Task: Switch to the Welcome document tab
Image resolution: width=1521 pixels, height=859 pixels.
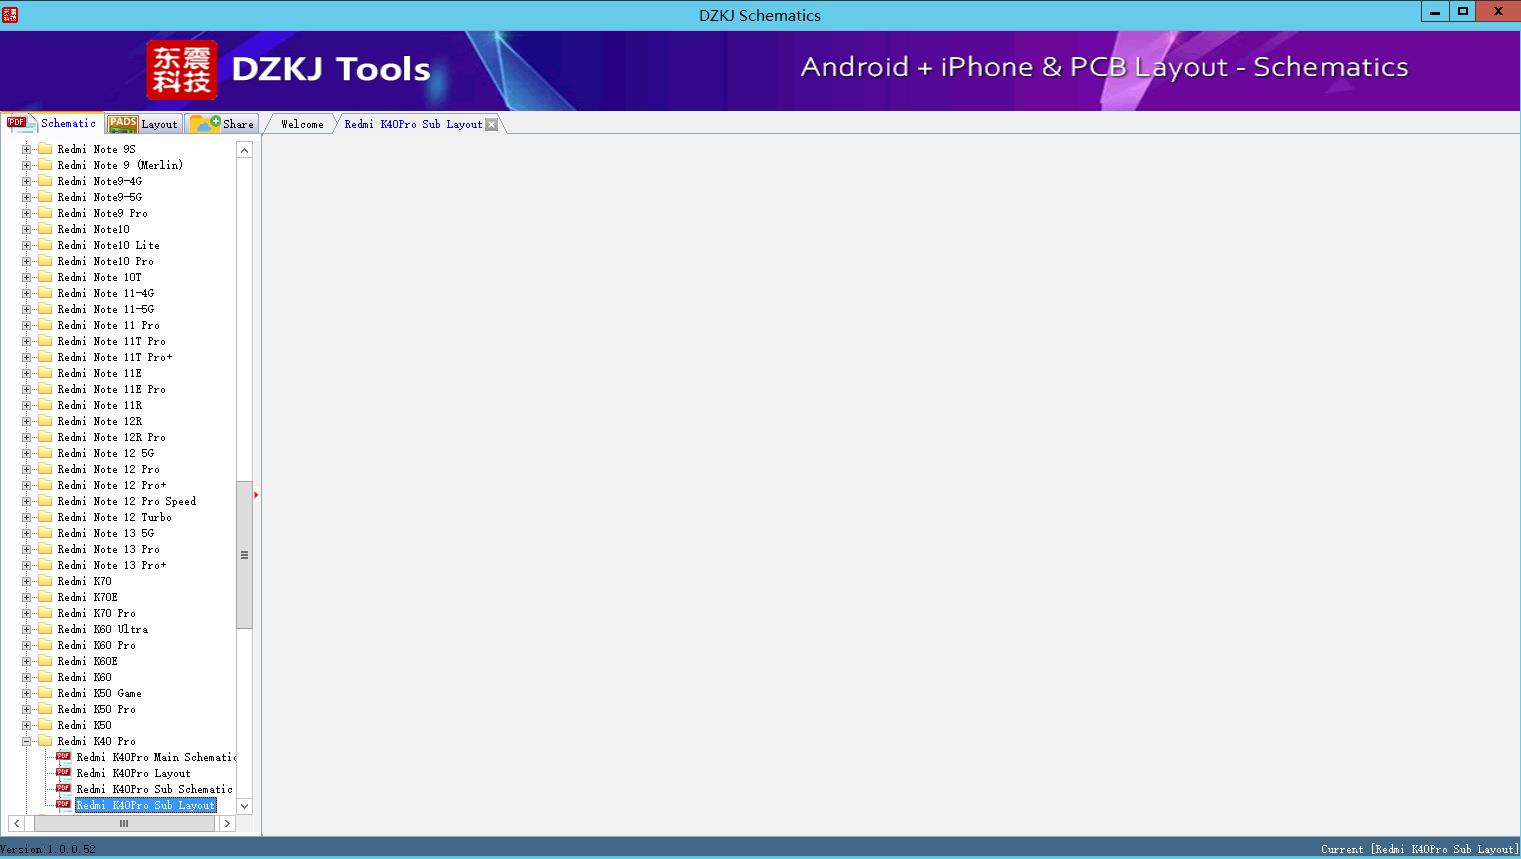Action: (x=302, y=124)
